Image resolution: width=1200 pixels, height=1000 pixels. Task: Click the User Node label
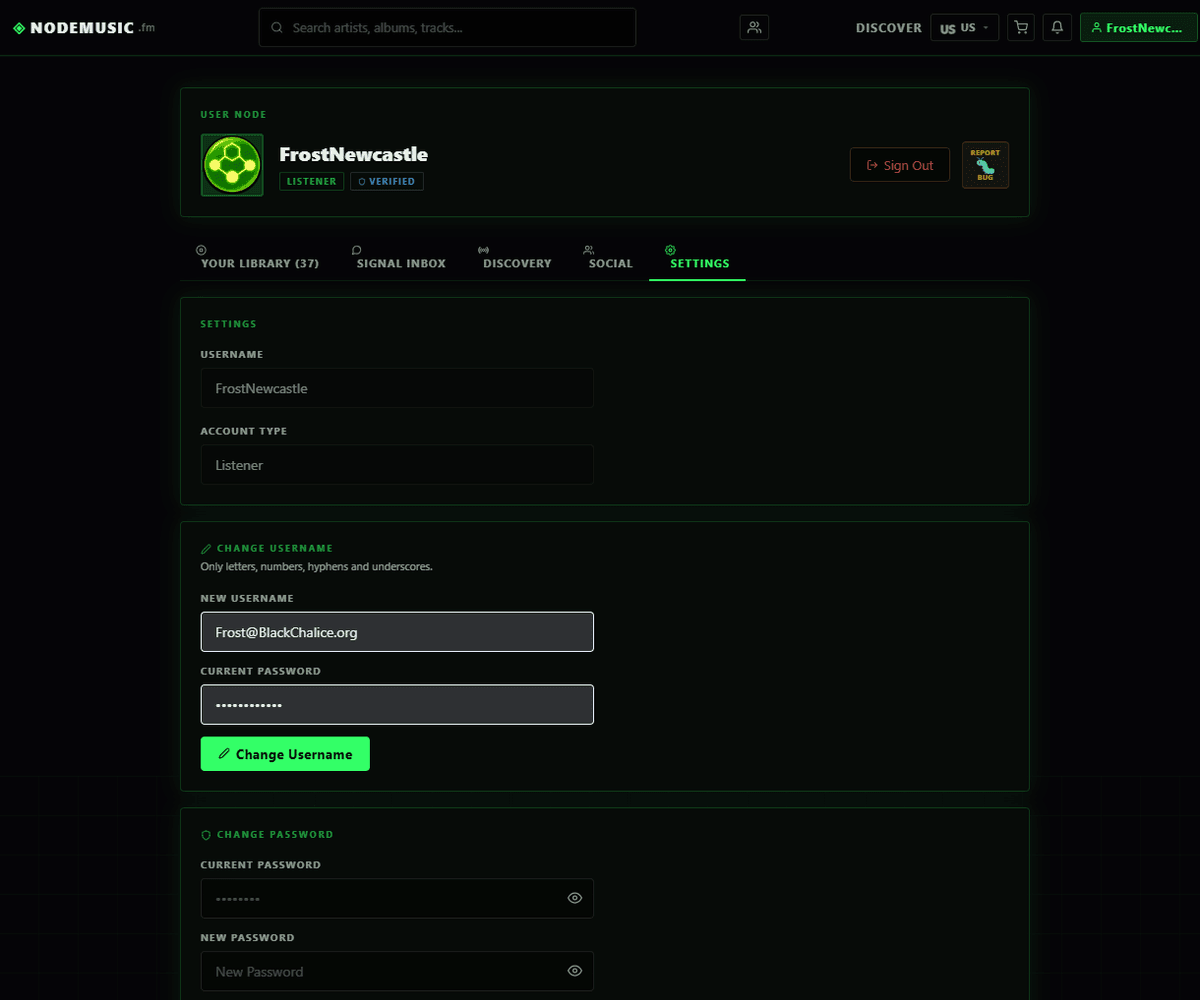click(x=233, y=115)
